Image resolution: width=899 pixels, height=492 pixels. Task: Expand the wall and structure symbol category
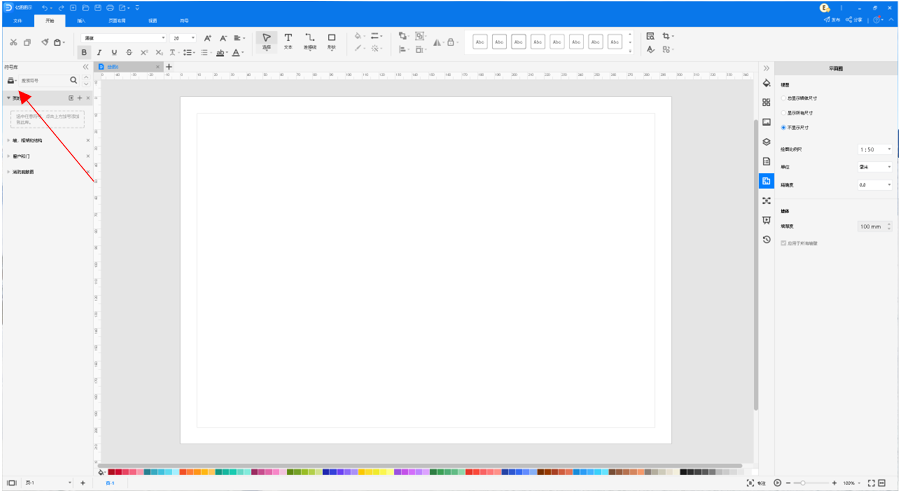coord(9,141)
